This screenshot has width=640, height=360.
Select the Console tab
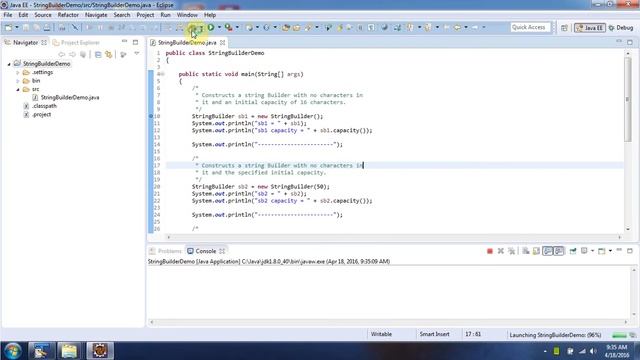205,251
